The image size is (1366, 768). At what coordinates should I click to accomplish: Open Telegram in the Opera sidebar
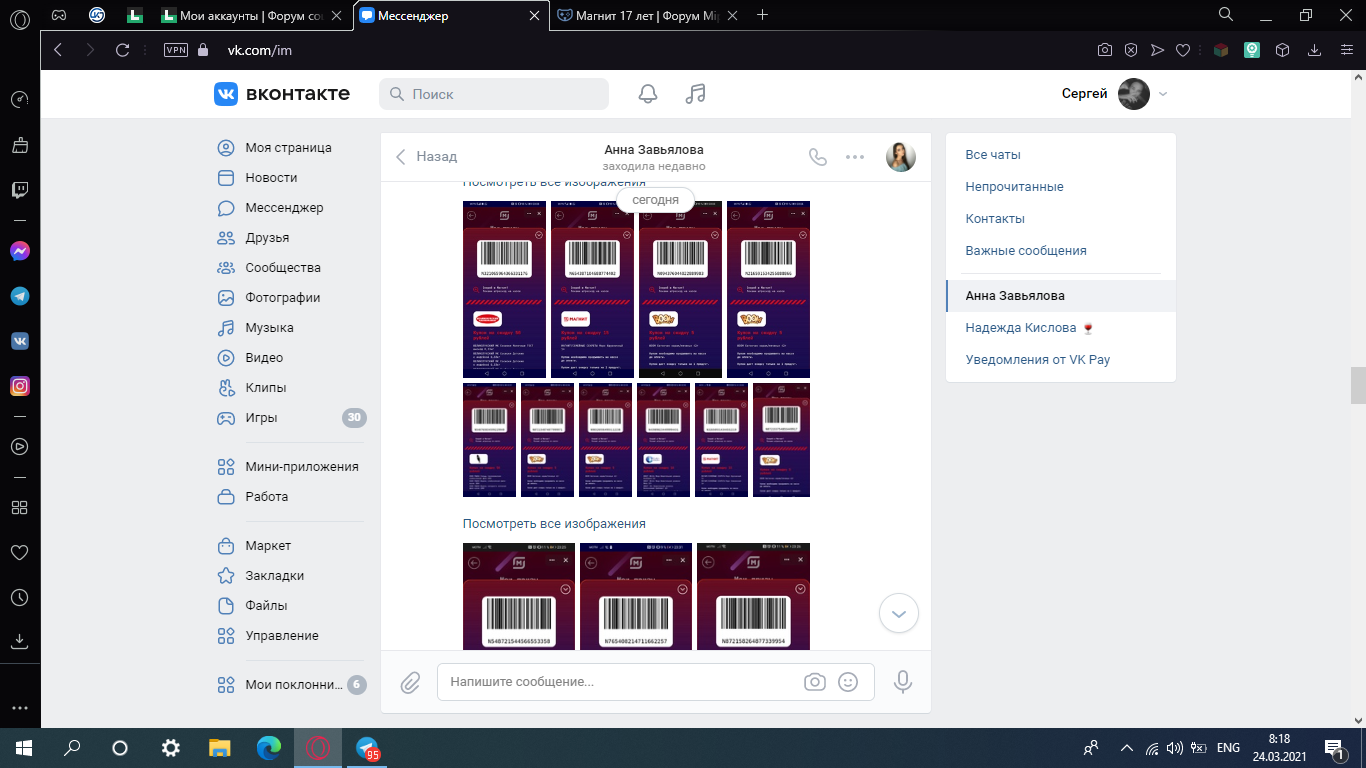pyautogui.click(x=19, y=296)
